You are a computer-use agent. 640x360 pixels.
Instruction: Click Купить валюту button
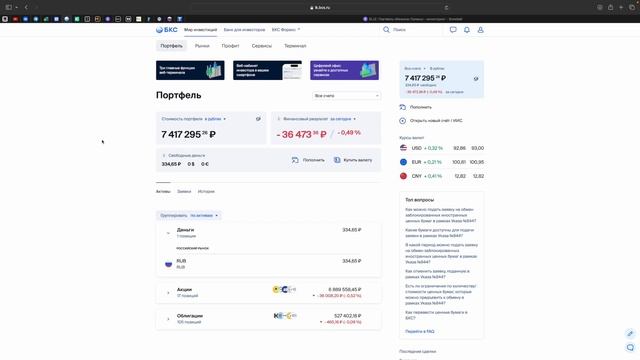coord(353,160)
